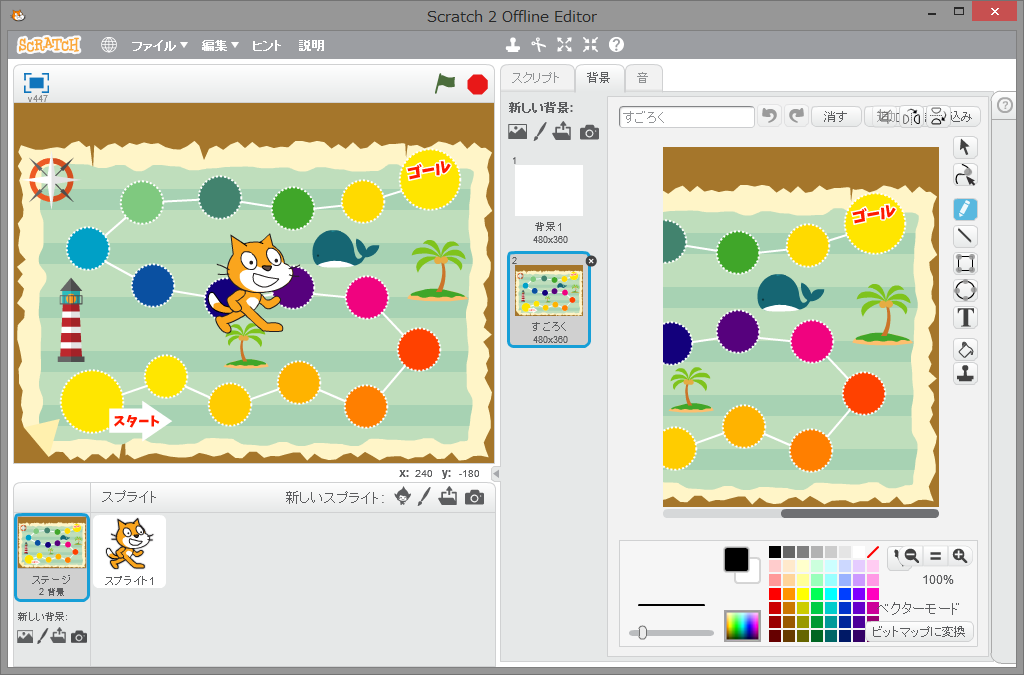The image size is (1024, 675).
Task: Select the すごろく backdrop thumbnail
Action: point(549,300)
